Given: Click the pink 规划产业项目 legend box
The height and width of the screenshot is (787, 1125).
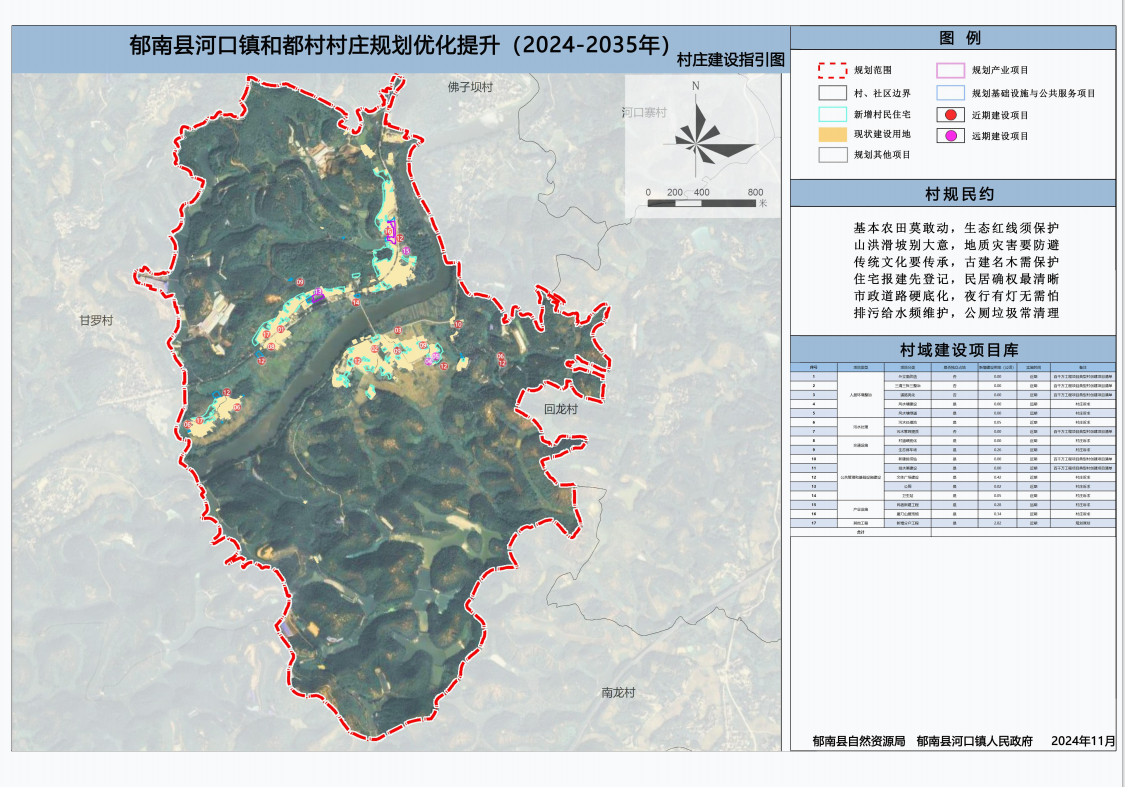Looking at the screenshot, I should 950,71.
